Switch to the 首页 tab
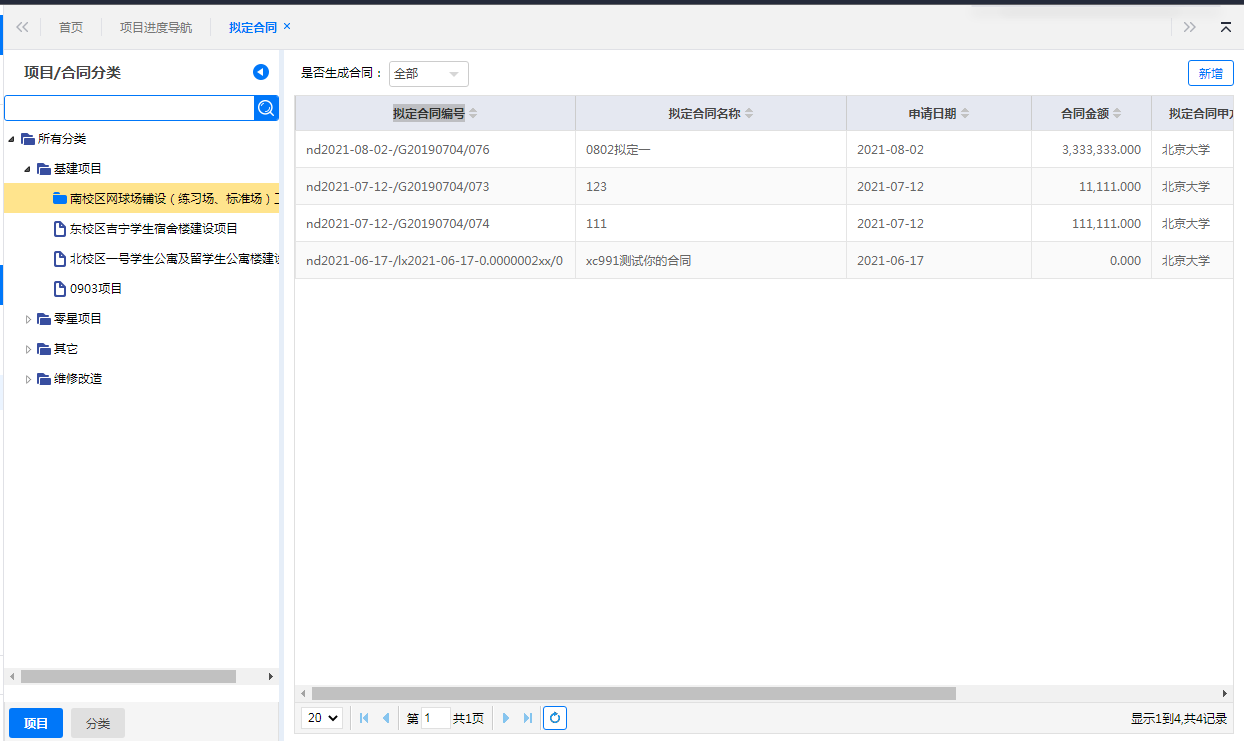The image size is (1244, 741). click(x=71, y=27)
